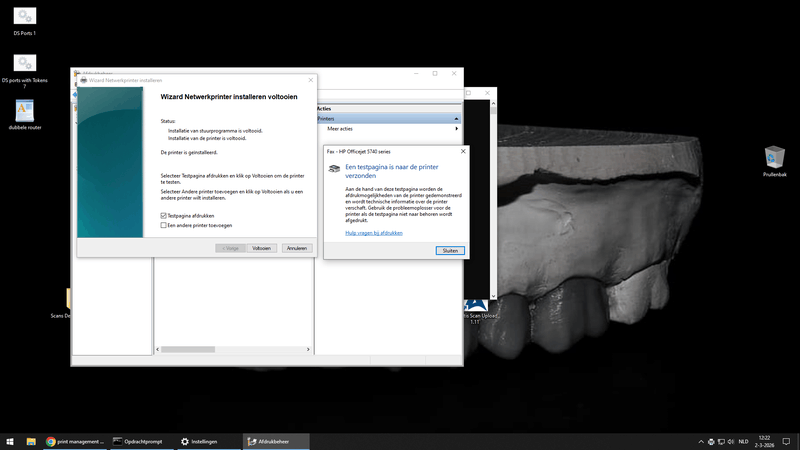Open the Hulp vragen bij afdrukken link
This screenshot has height=450, width=800.
[374, 233]
